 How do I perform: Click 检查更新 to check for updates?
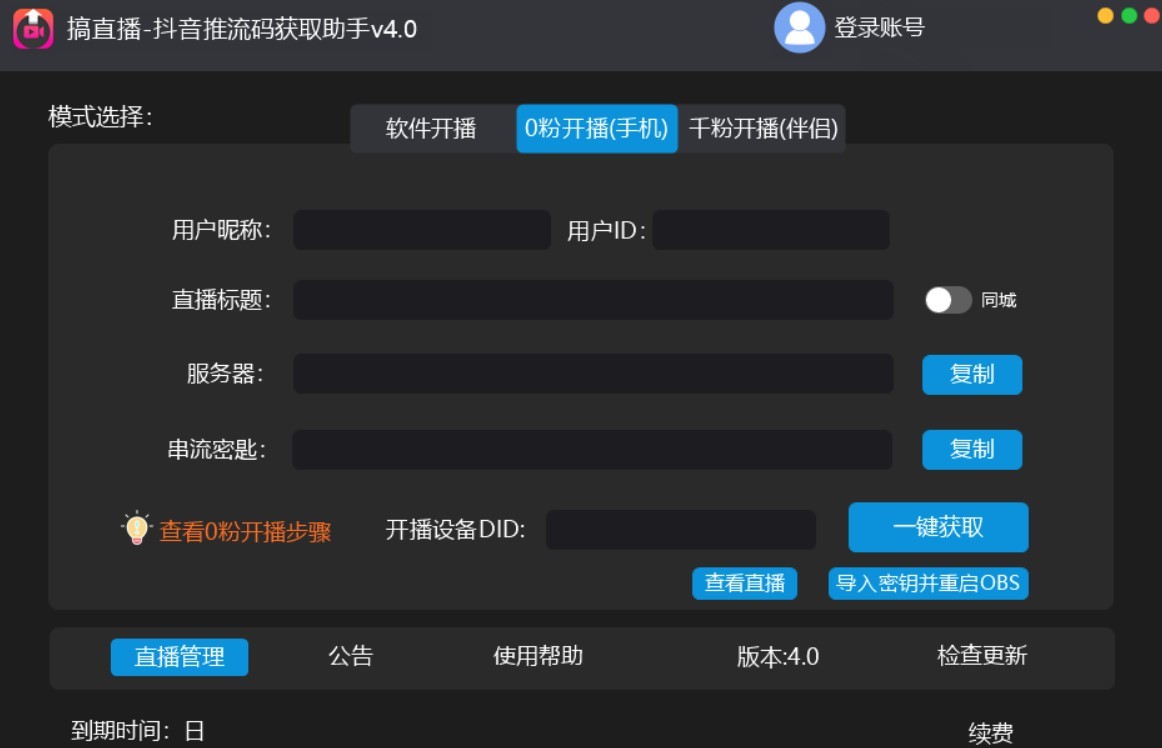[x=982, y=656]
